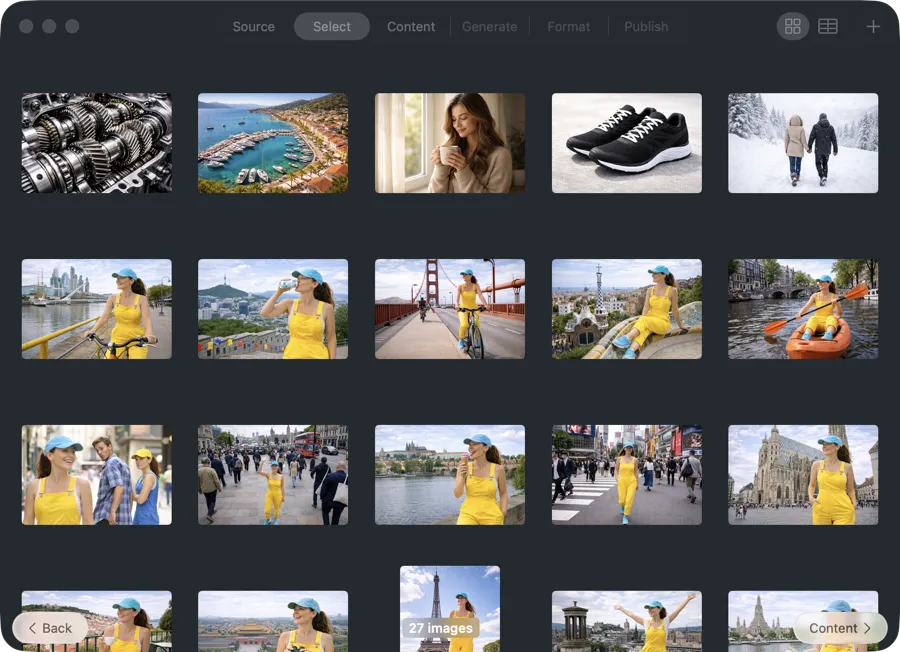Select the metal gears photo
Image resolution: width=900 pixels, height=652 pixels.
point(96,142)
